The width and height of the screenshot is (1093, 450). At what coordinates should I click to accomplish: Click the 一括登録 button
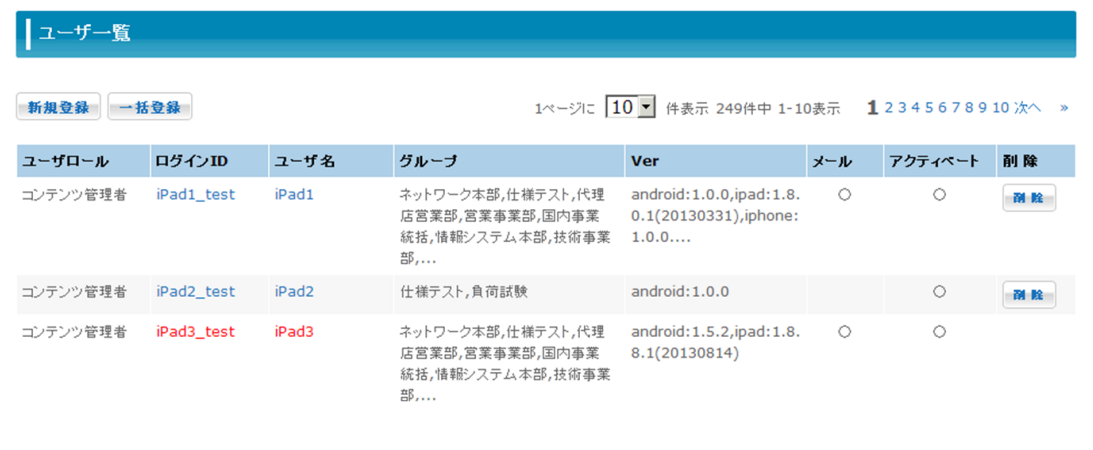pos(150,107)
